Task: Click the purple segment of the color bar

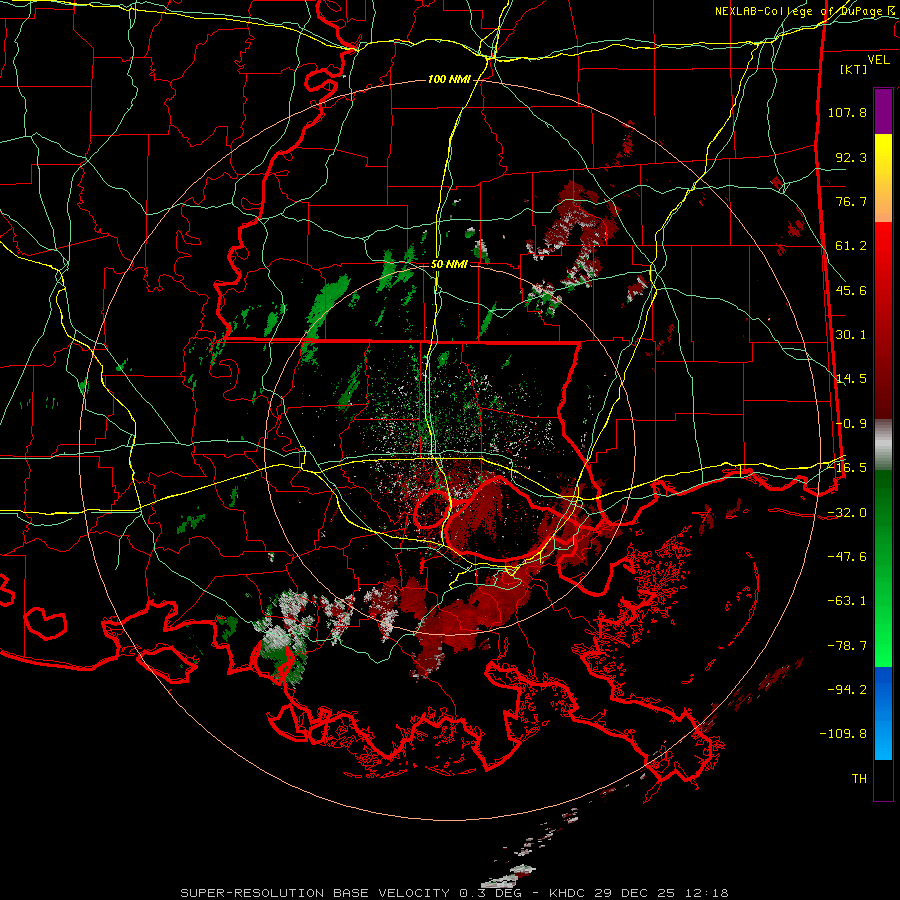Action: pyautogui.click(x=883, y=111)
